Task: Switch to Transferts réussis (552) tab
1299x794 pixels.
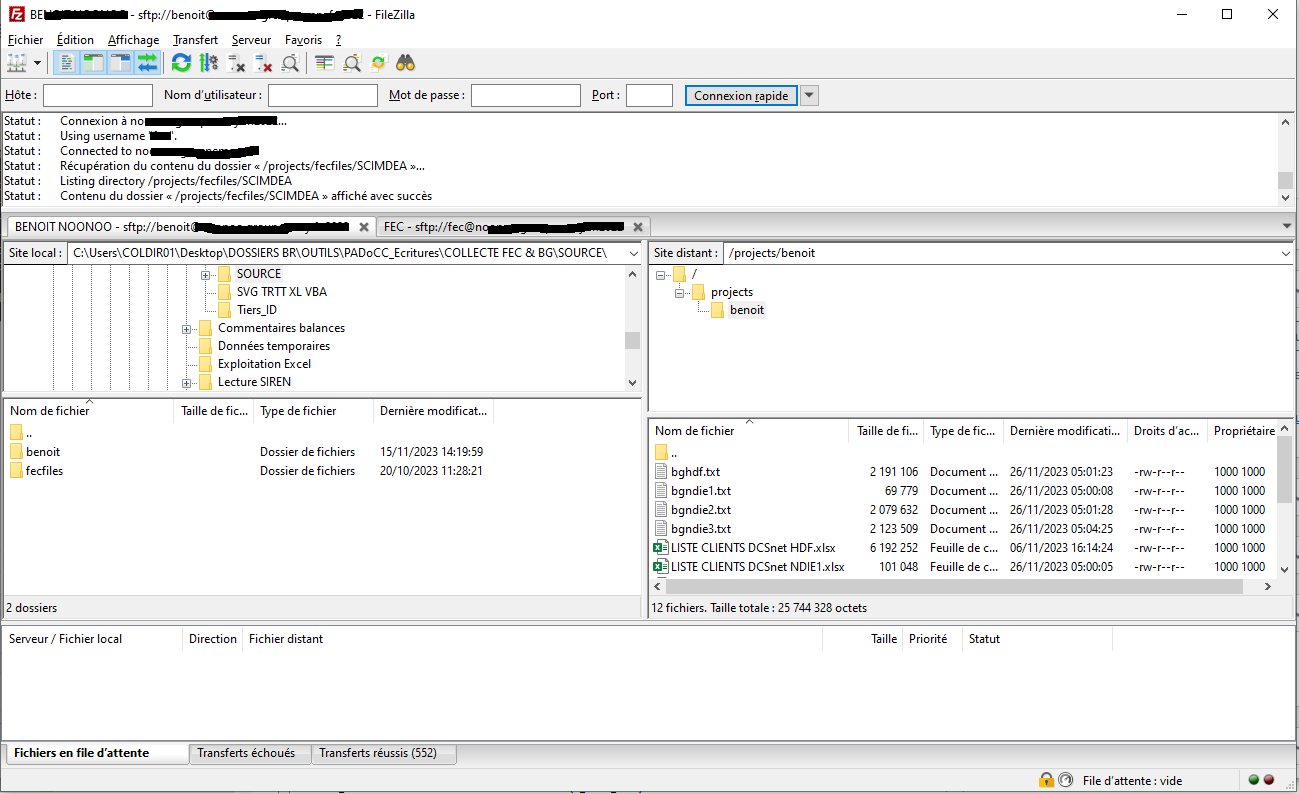Action: (x=383, y=753)
